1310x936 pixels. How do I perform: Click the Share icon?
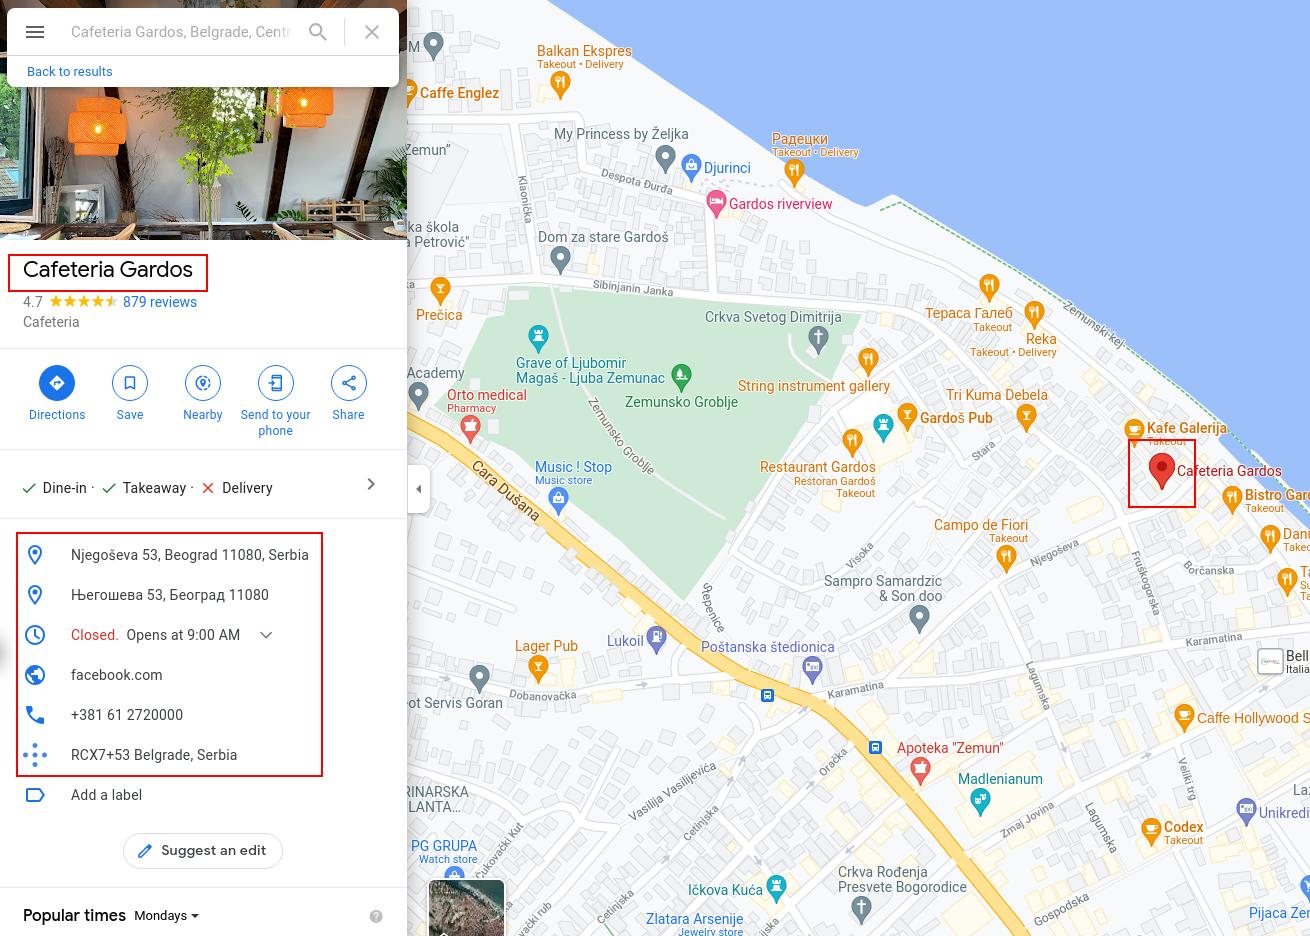coord(349,383)
